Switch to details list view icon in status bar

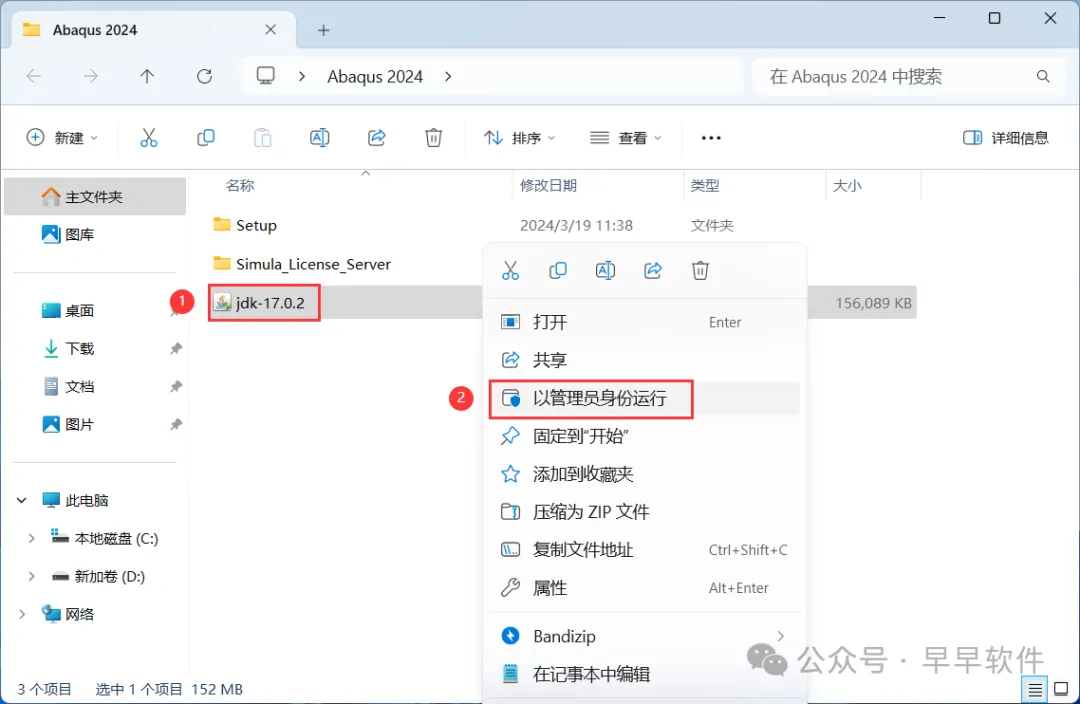pyautogui.click(x=1035, y=689)
